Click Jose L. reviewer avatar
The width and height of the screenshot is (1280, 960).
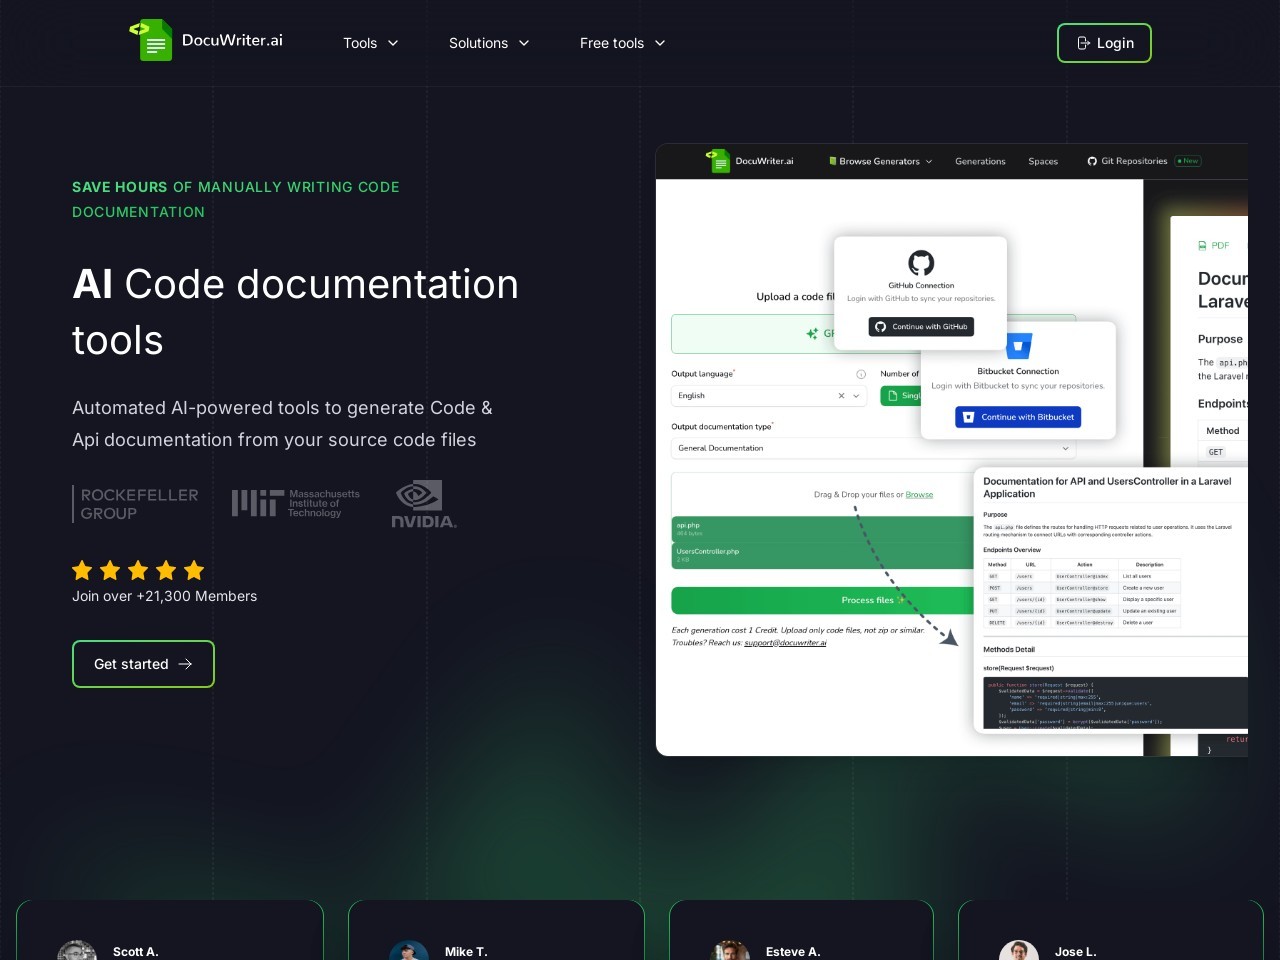click(x=1019, y=950)
